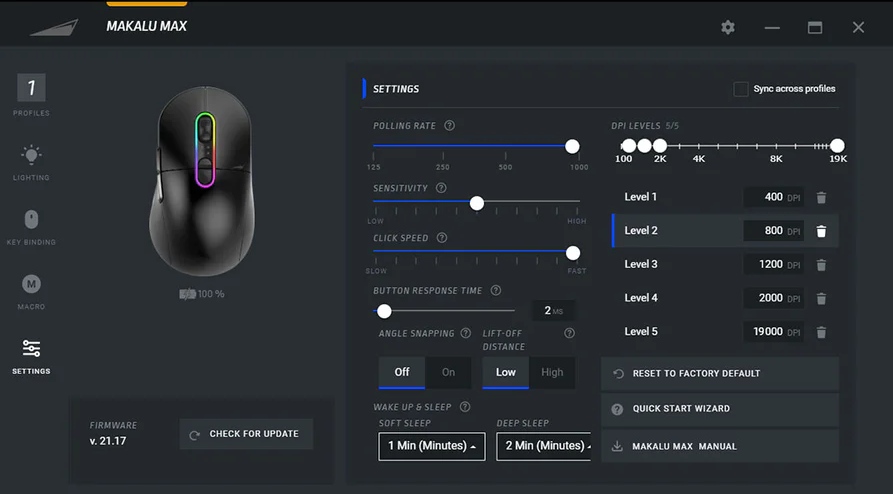This screenshot has height=494, width=893.
Task: Open the Lighting section bulb icon
Action: [31, 155]
